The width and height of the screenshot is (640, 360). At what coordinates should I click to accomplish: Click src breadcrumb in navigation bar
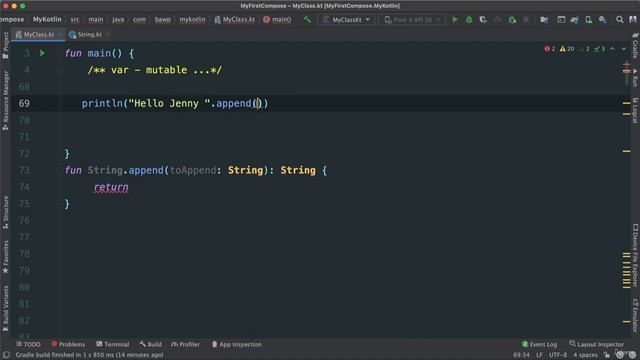(75, 19)
